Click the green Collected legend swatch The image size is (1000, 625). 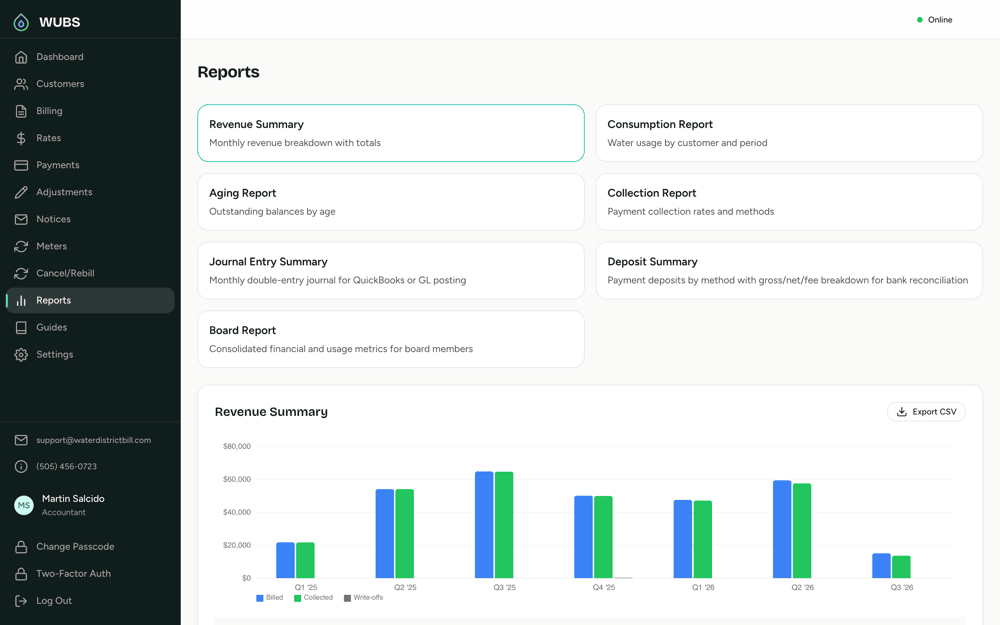tap(297, 598)
